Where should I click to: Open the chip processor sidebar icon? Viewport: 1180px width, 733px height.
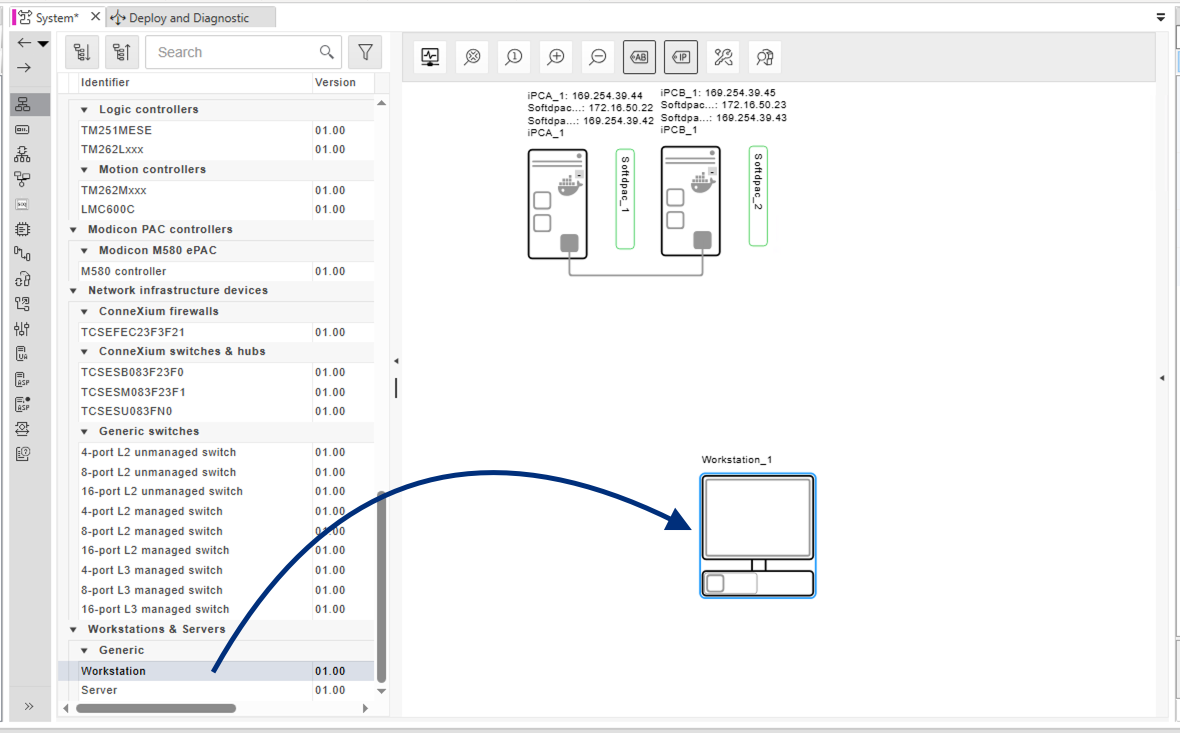23,229
